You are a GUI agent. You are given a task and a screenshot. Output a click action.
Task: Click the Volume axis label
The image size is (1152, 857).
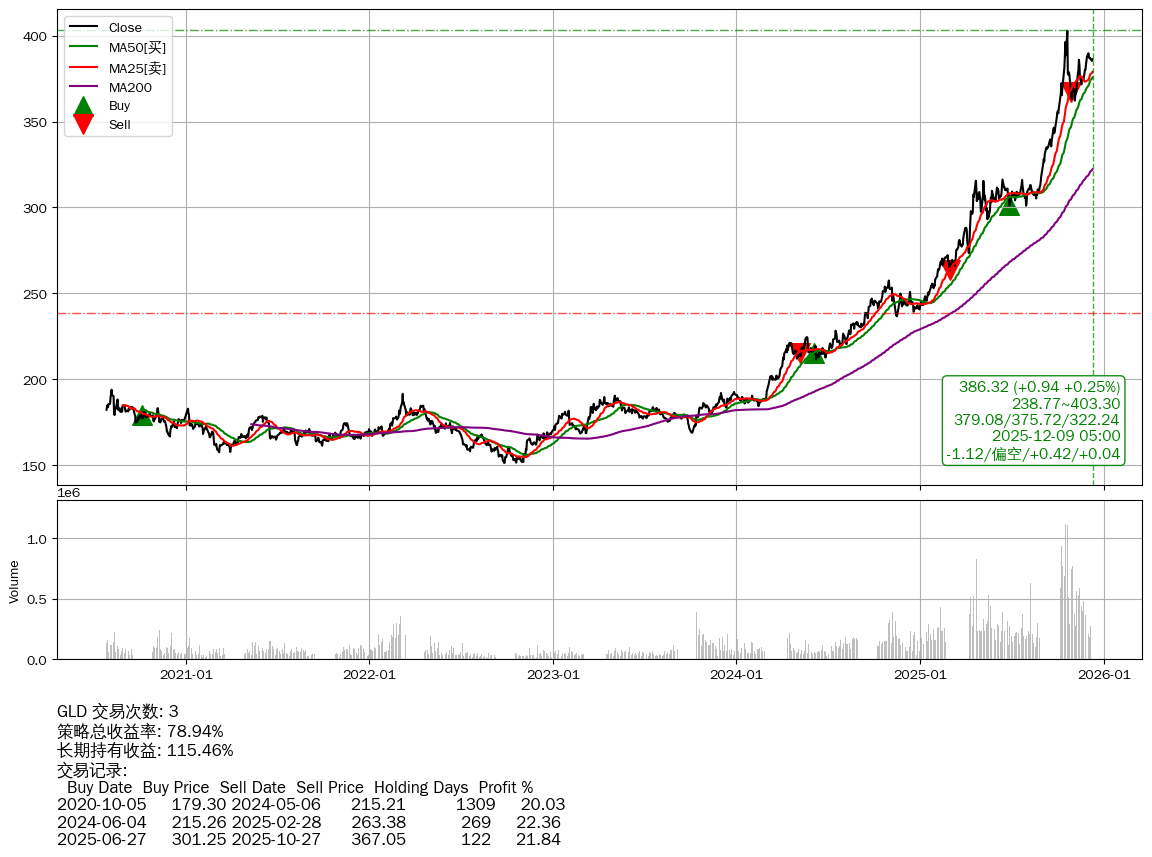14,580
